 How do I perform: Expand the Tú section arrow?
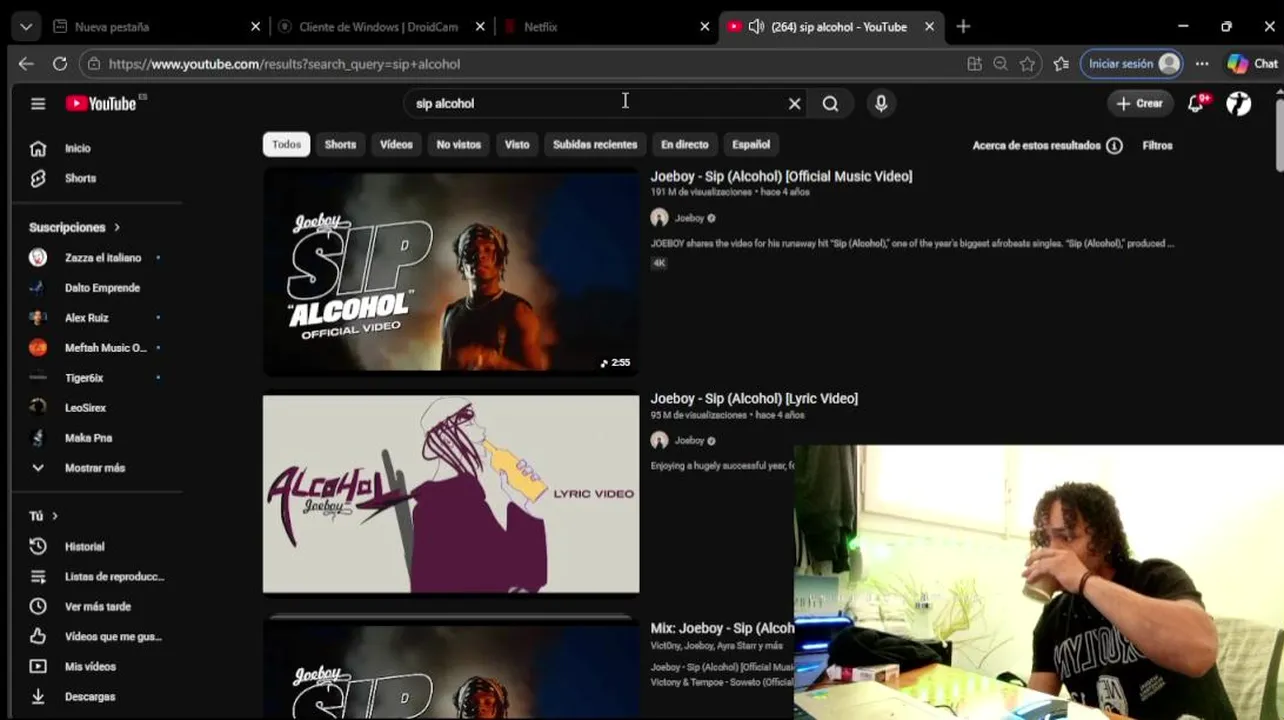coord(54,516)
